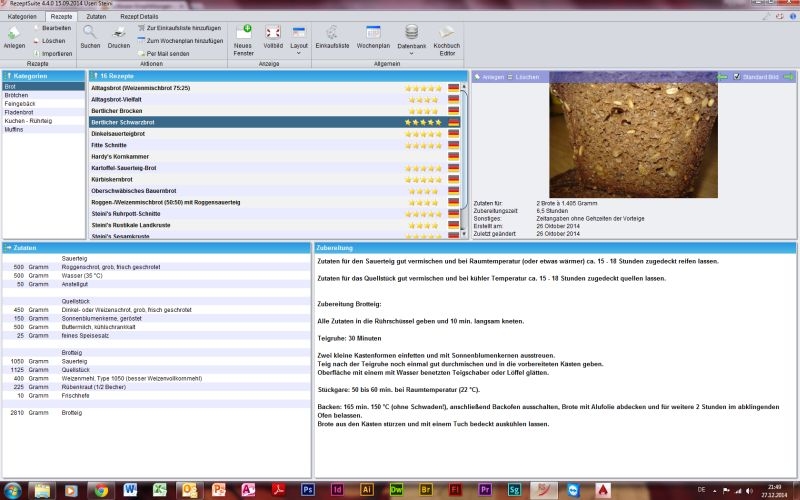Image resolution: width=800 pixels, height=500 pixels.
Task: Click the Drucken printer icon
Action: pos(119,33)
